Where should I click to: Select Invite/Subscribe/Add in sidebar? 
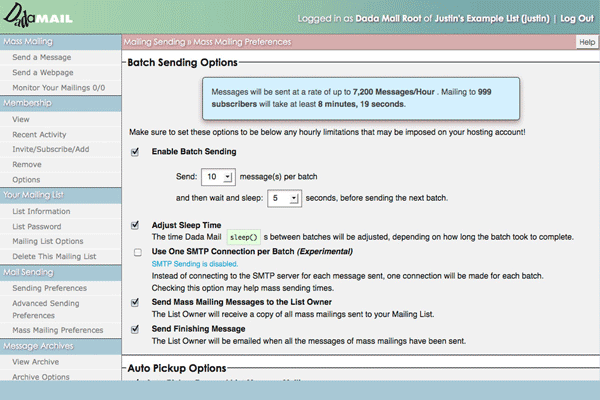pyautogui.click(x=48, y=148)
